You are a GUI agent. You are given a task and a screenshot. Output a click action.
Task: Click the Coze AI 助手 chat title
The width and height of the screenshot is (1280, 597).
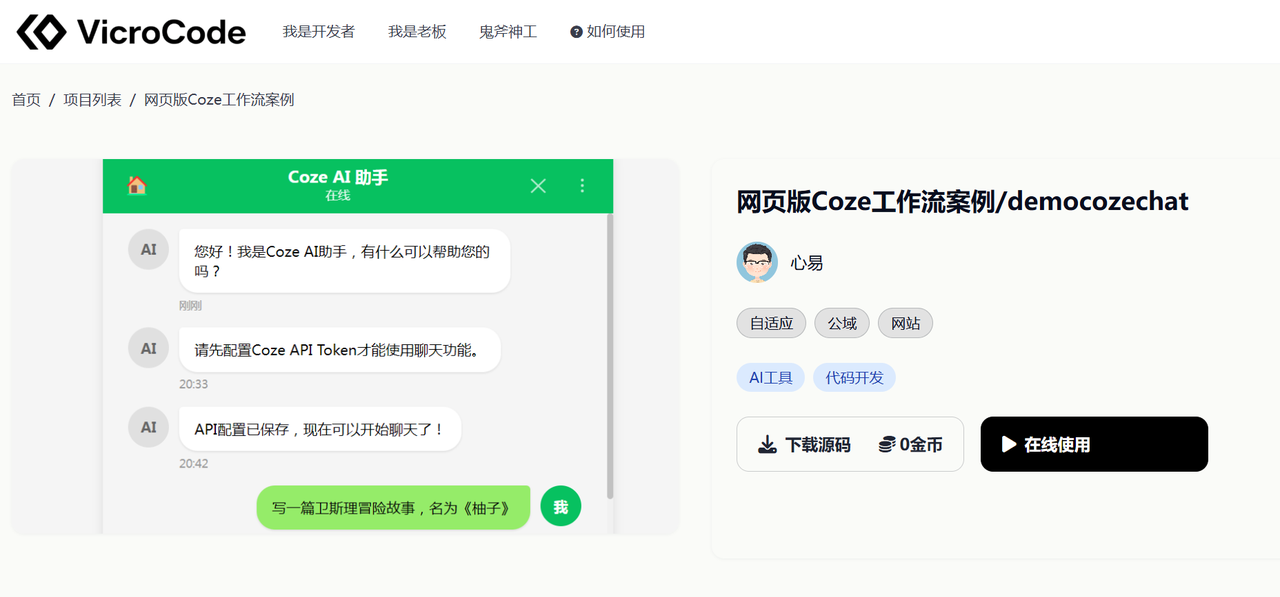pos(338,177)
